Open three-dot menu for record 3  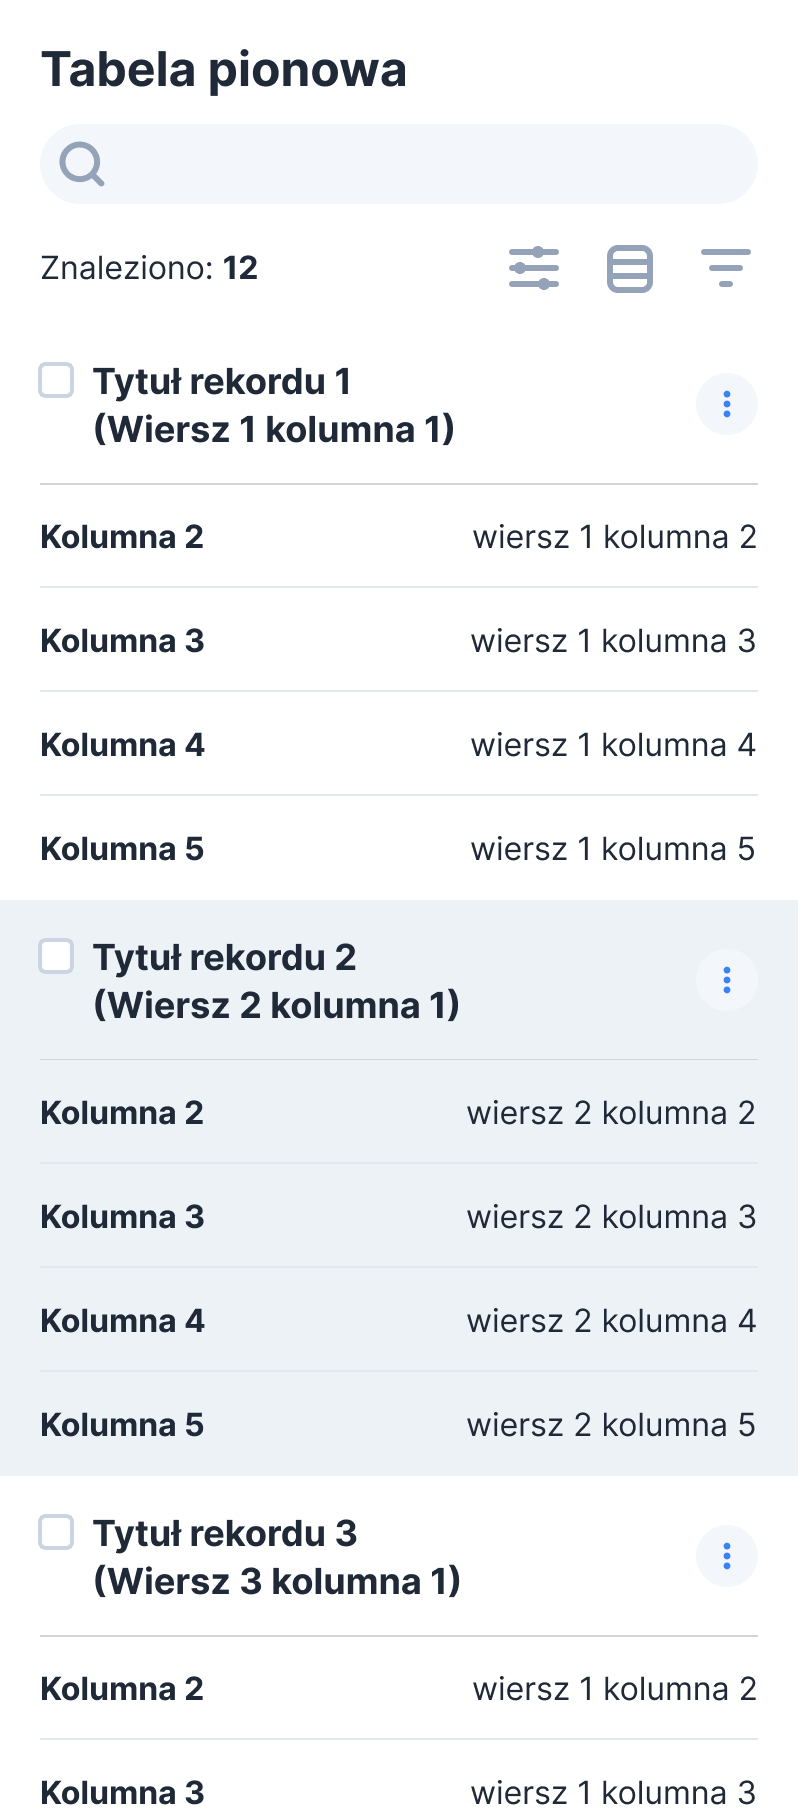pos(726,1556)
